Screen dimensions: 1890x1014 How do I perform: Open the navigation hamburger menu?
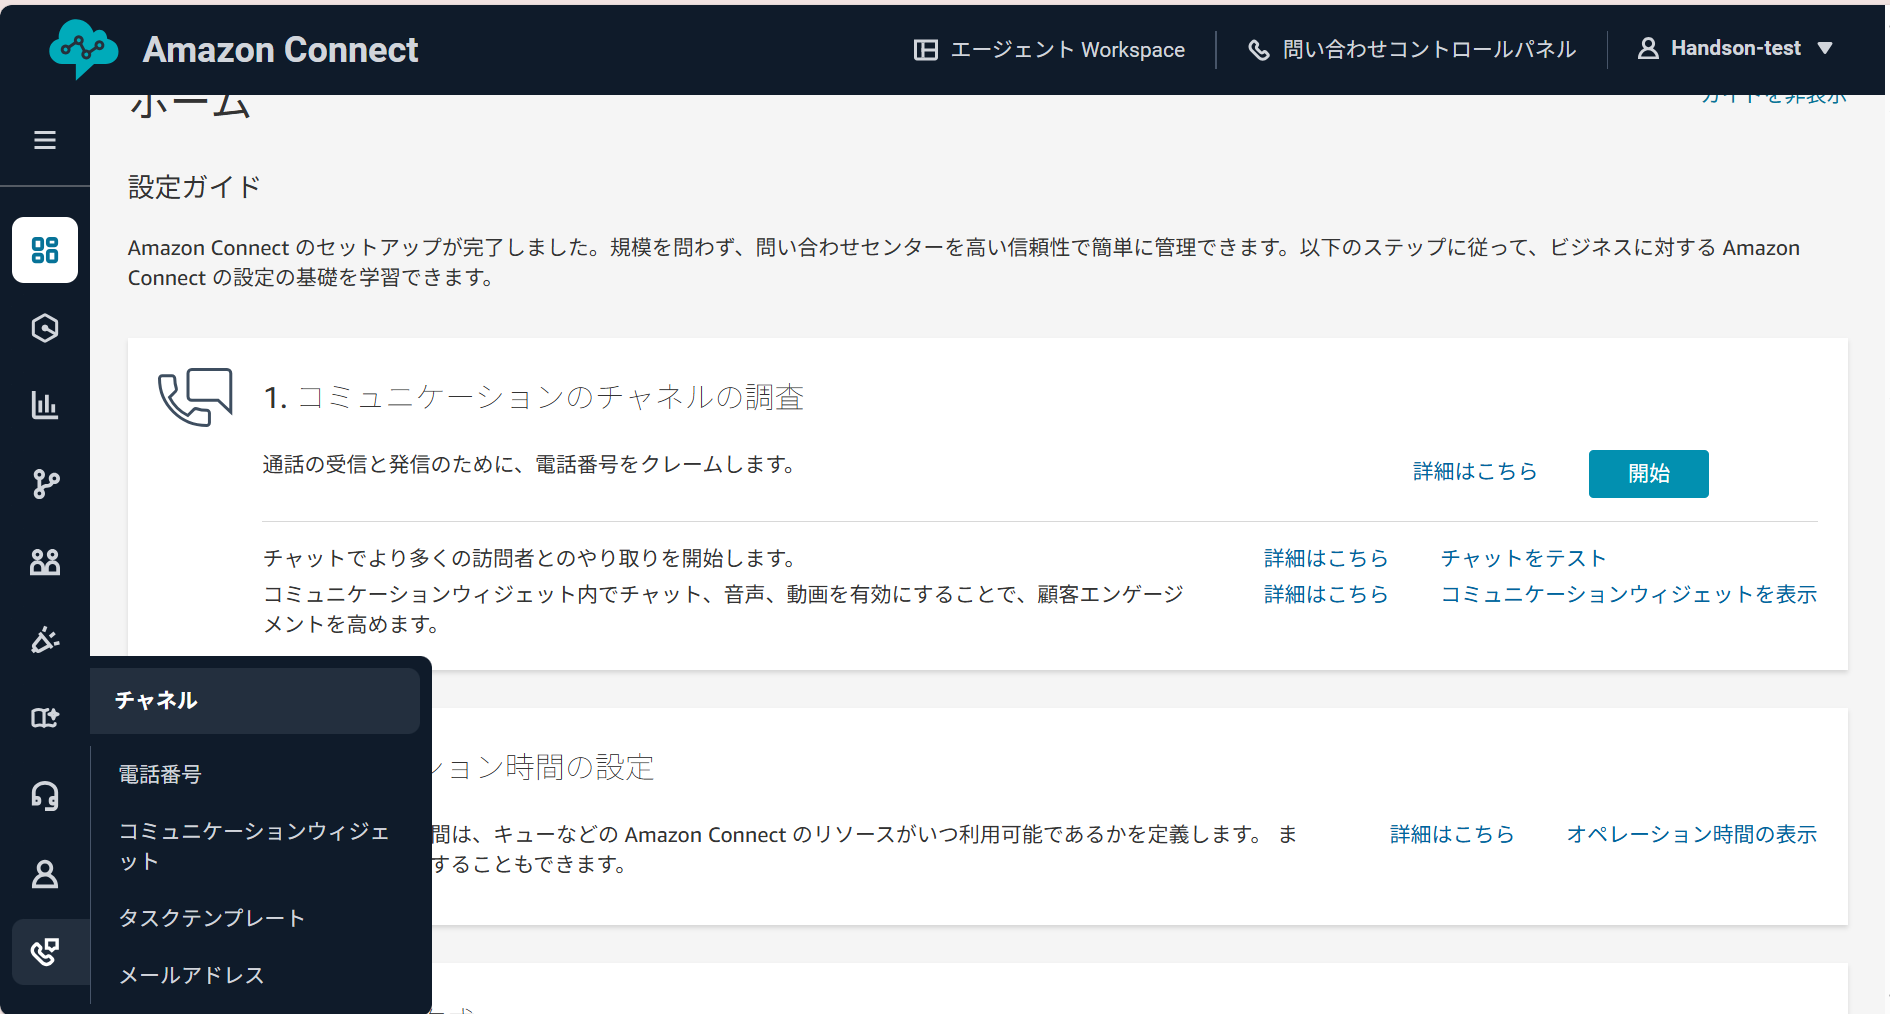(45, 140)
